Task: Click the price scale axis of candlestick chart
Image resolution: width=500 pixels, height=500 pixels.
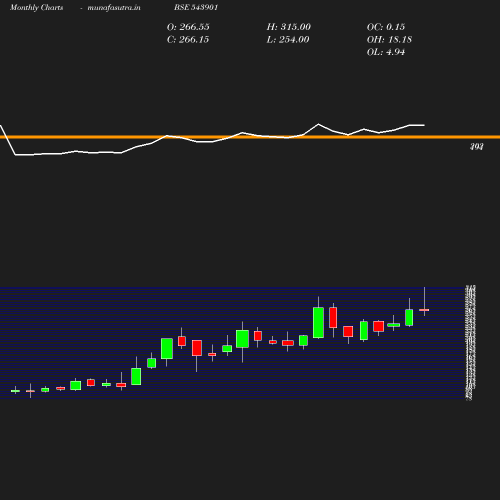Action: (470, 342)
